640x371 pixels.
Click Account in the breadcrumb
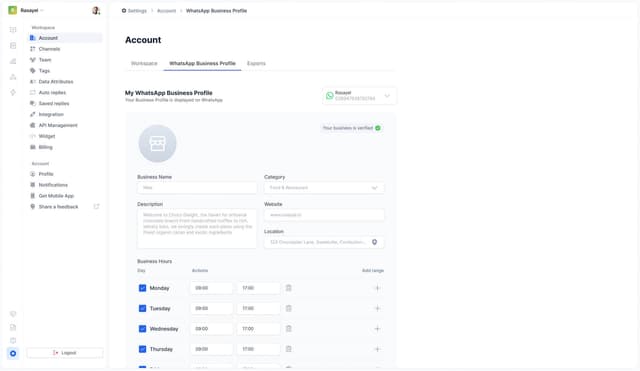[x=167, y=11]
